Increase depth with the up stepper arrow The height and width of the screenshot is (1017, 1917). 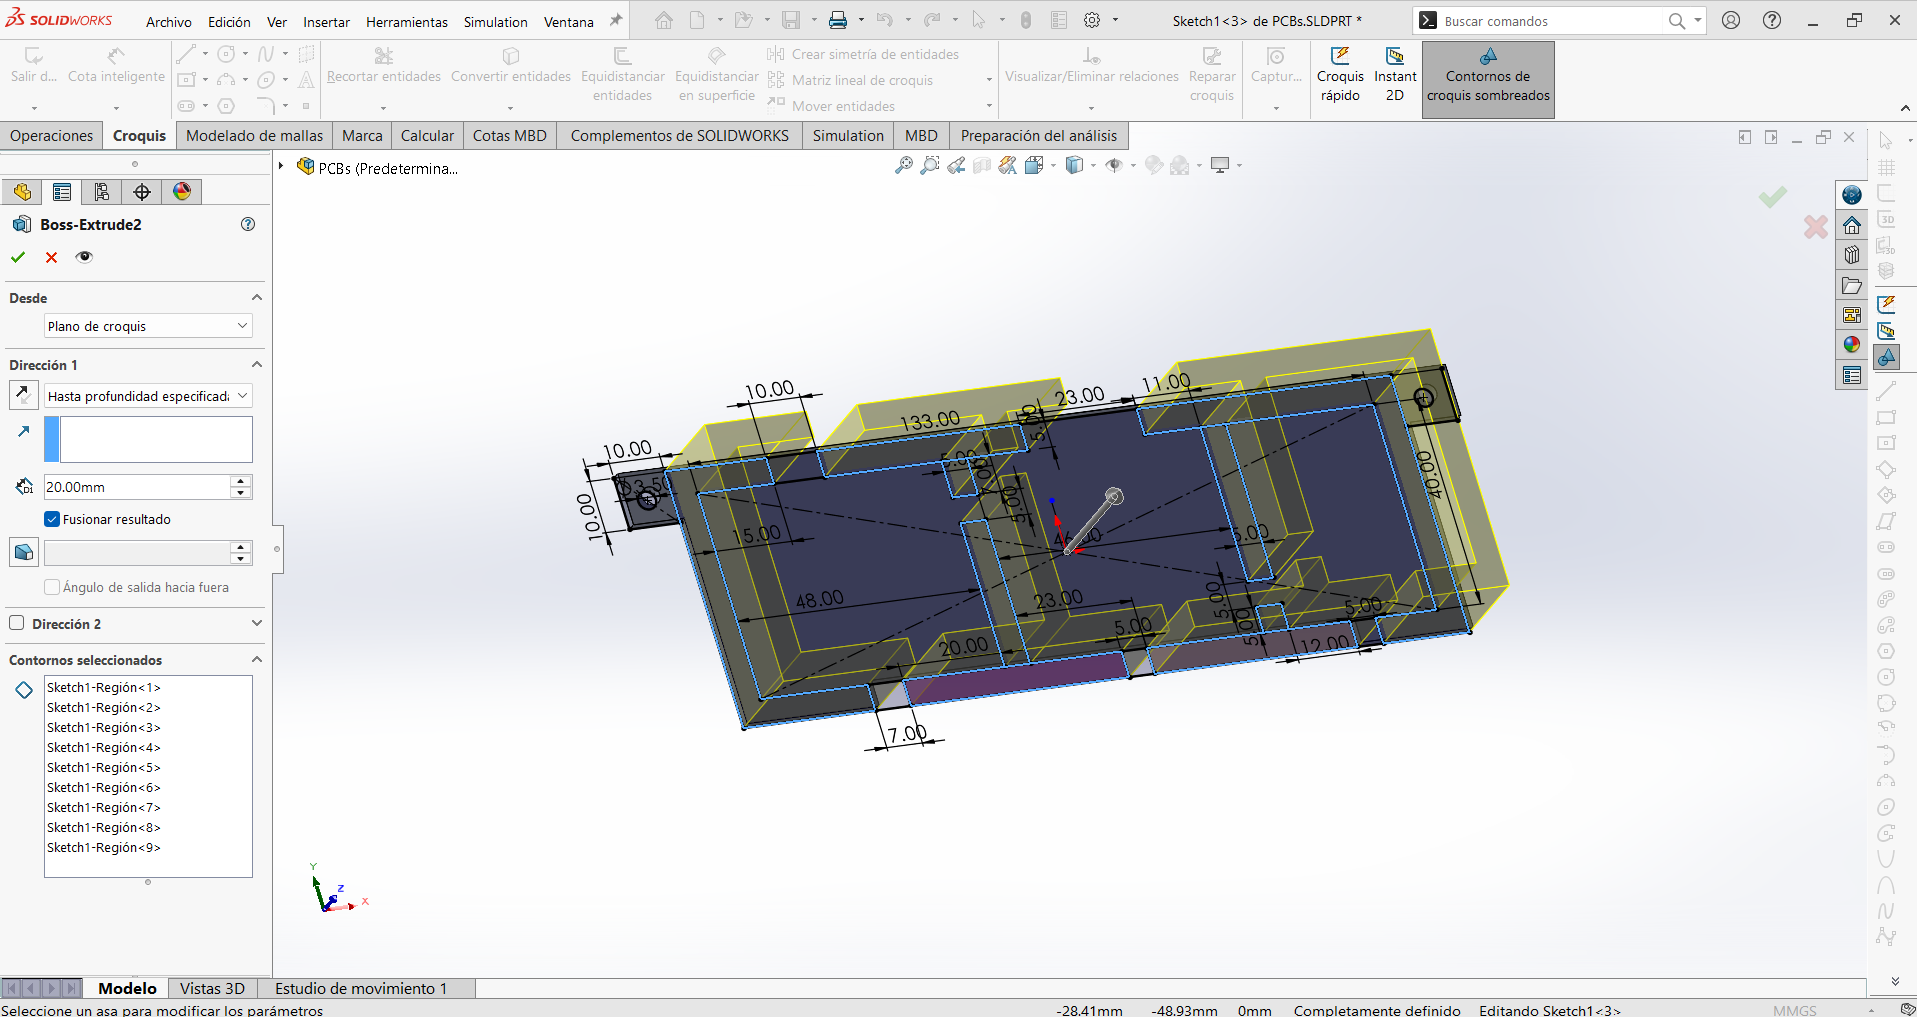(241, 481)
